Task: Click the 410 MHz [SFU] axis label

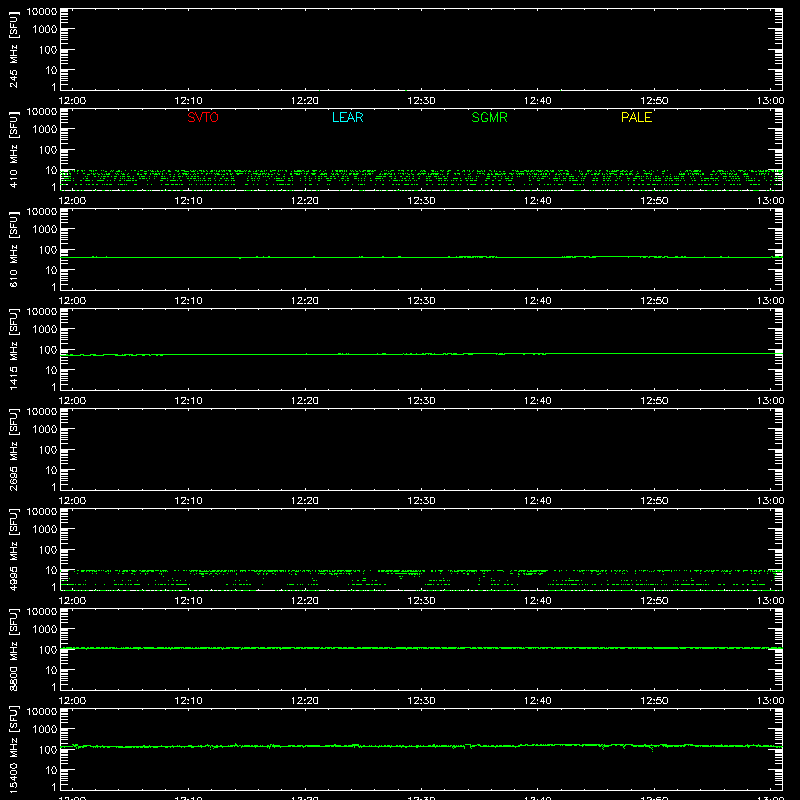Action: pos(13,149)
